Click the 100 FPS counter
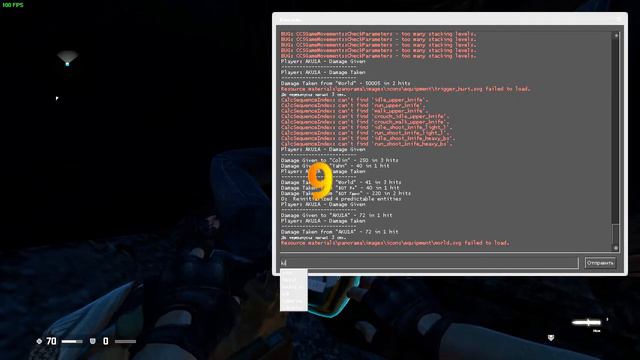The height and width of the screenshot is (360, 640). tap(13, 5)
